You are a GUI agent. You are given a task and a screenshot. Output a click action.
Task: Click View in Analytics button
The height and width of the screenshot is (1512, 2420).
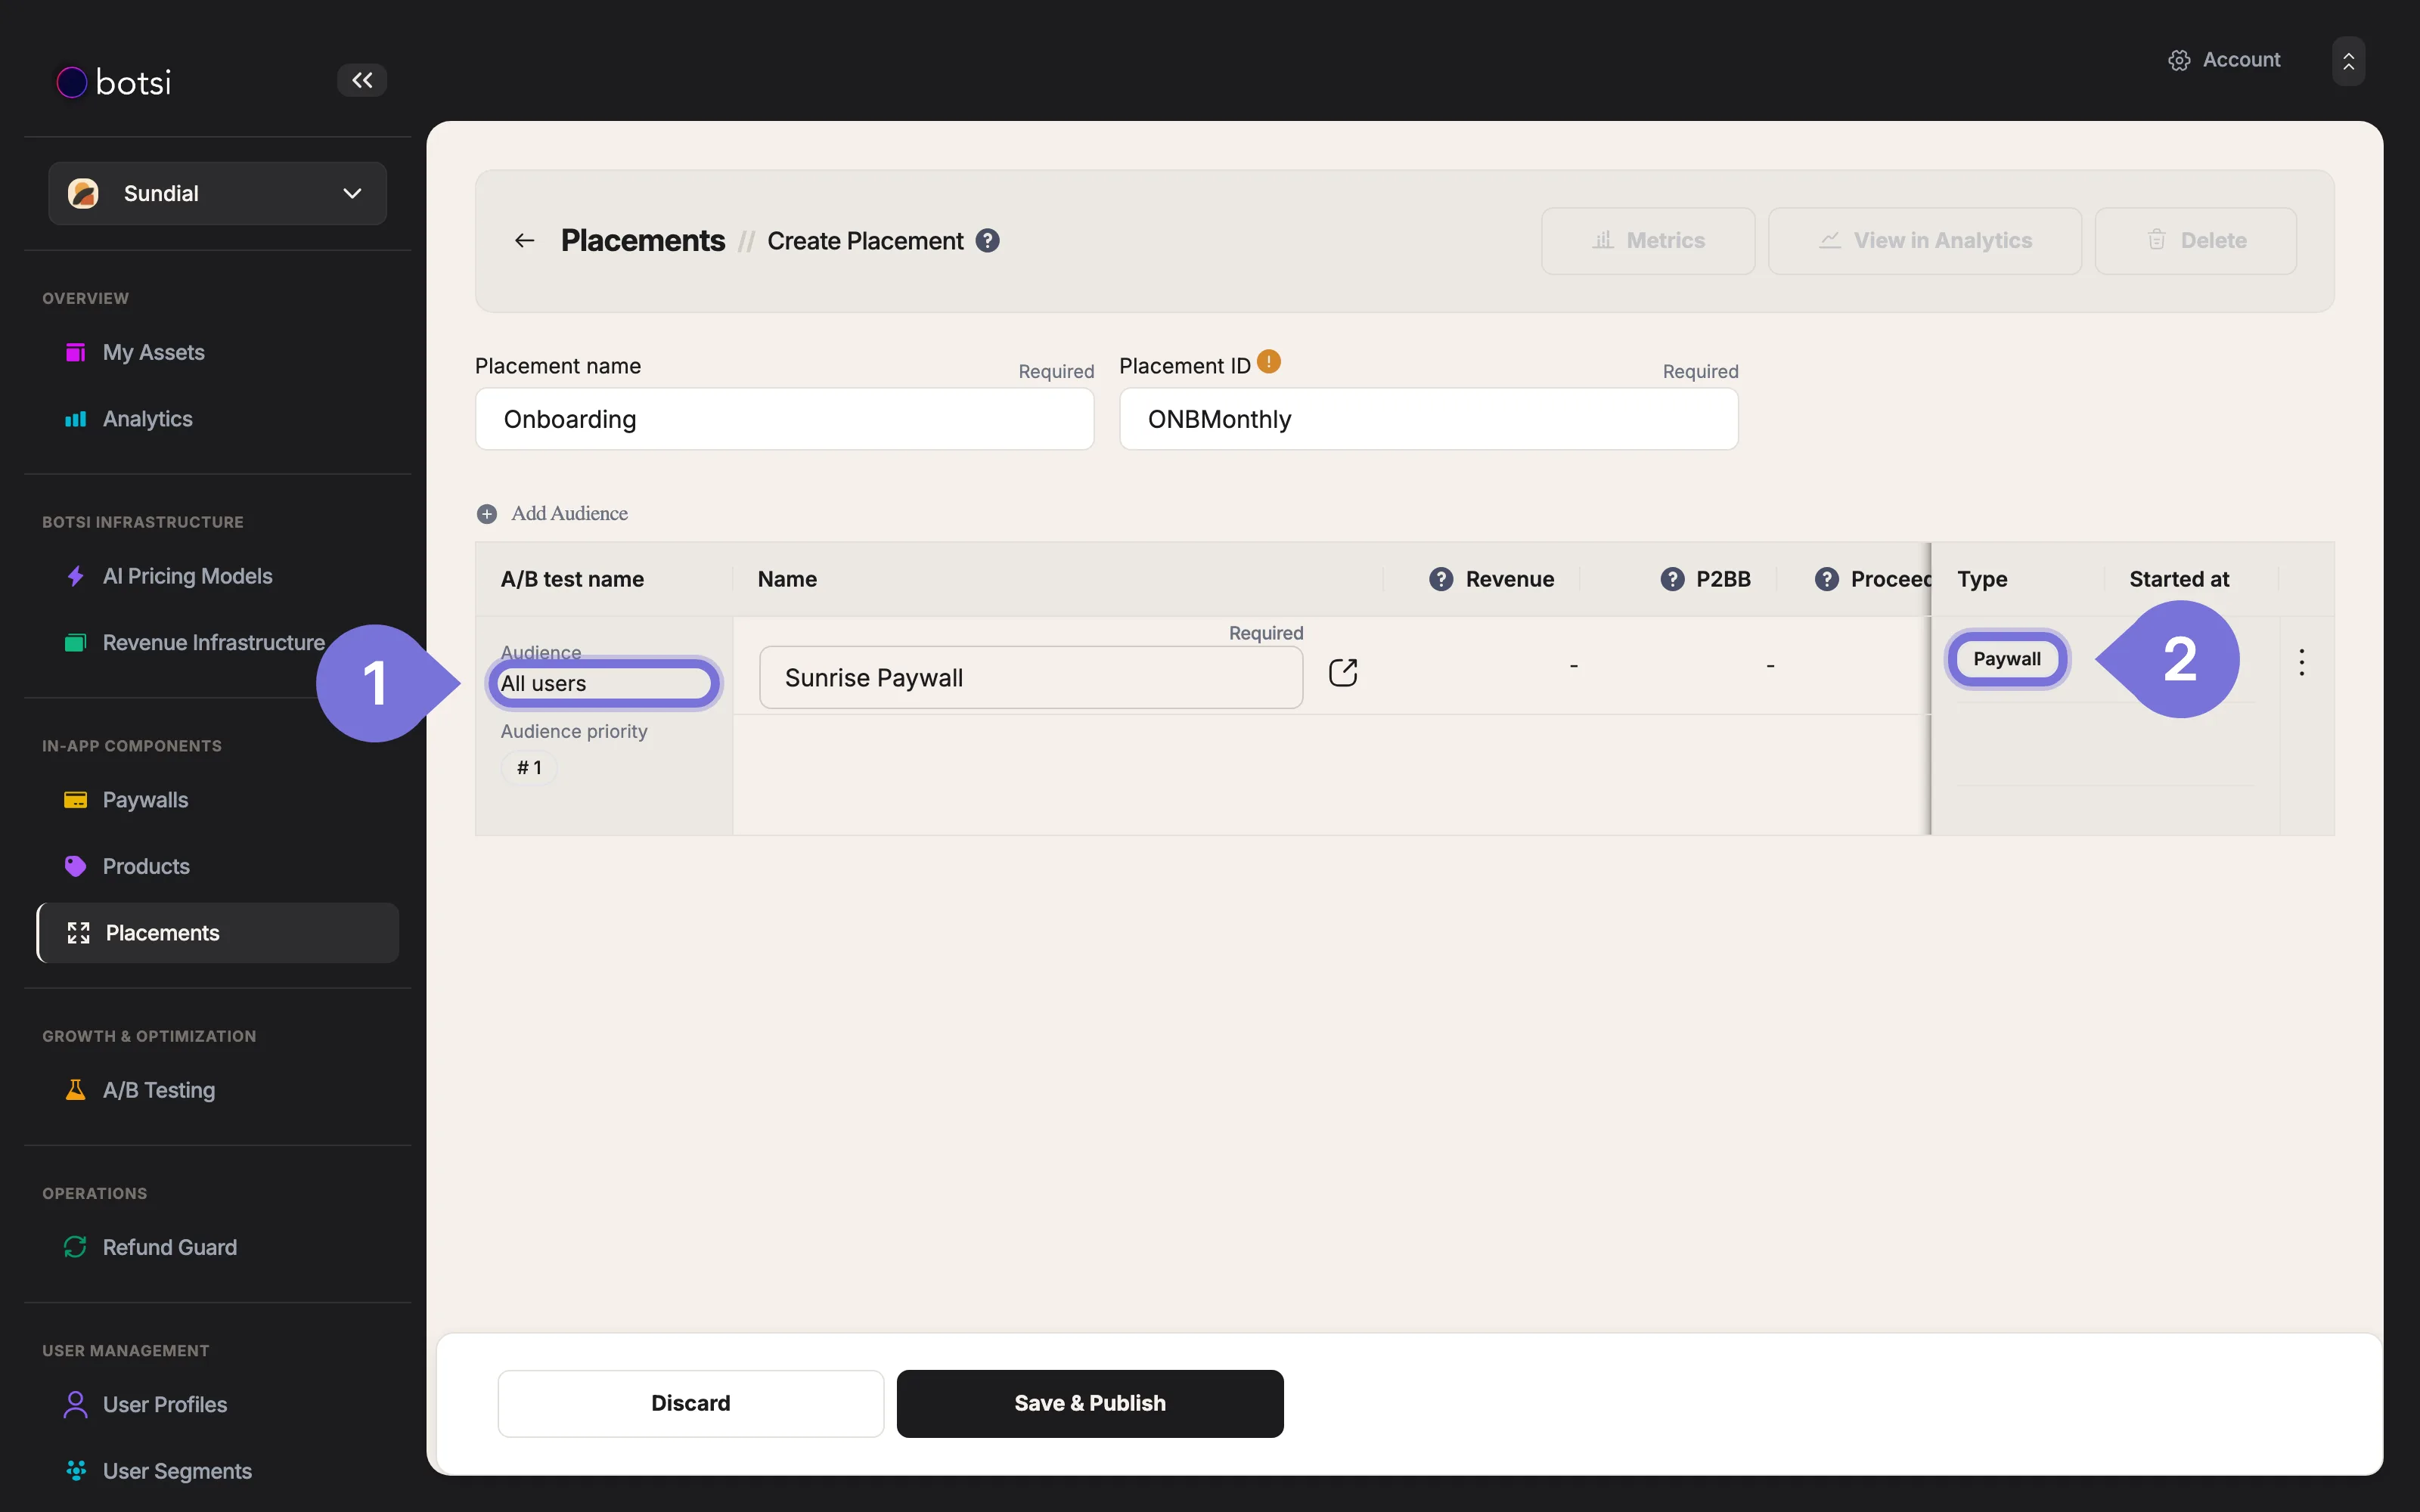1925,240
